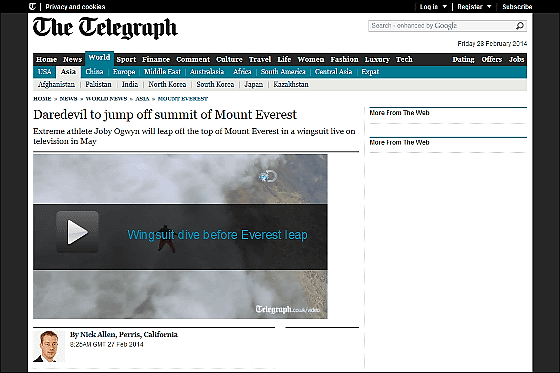Focus the Google-enhanced search field
This screenshot has height=373, width=560.
pyautogui.click(x=442, y=26)
